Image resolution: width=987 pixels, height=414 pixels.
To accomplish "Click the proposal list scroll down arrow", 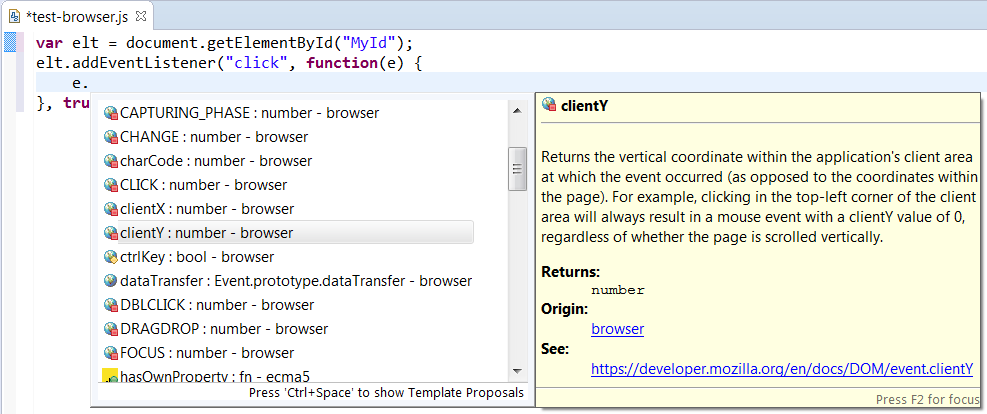I will click(517, 371).
